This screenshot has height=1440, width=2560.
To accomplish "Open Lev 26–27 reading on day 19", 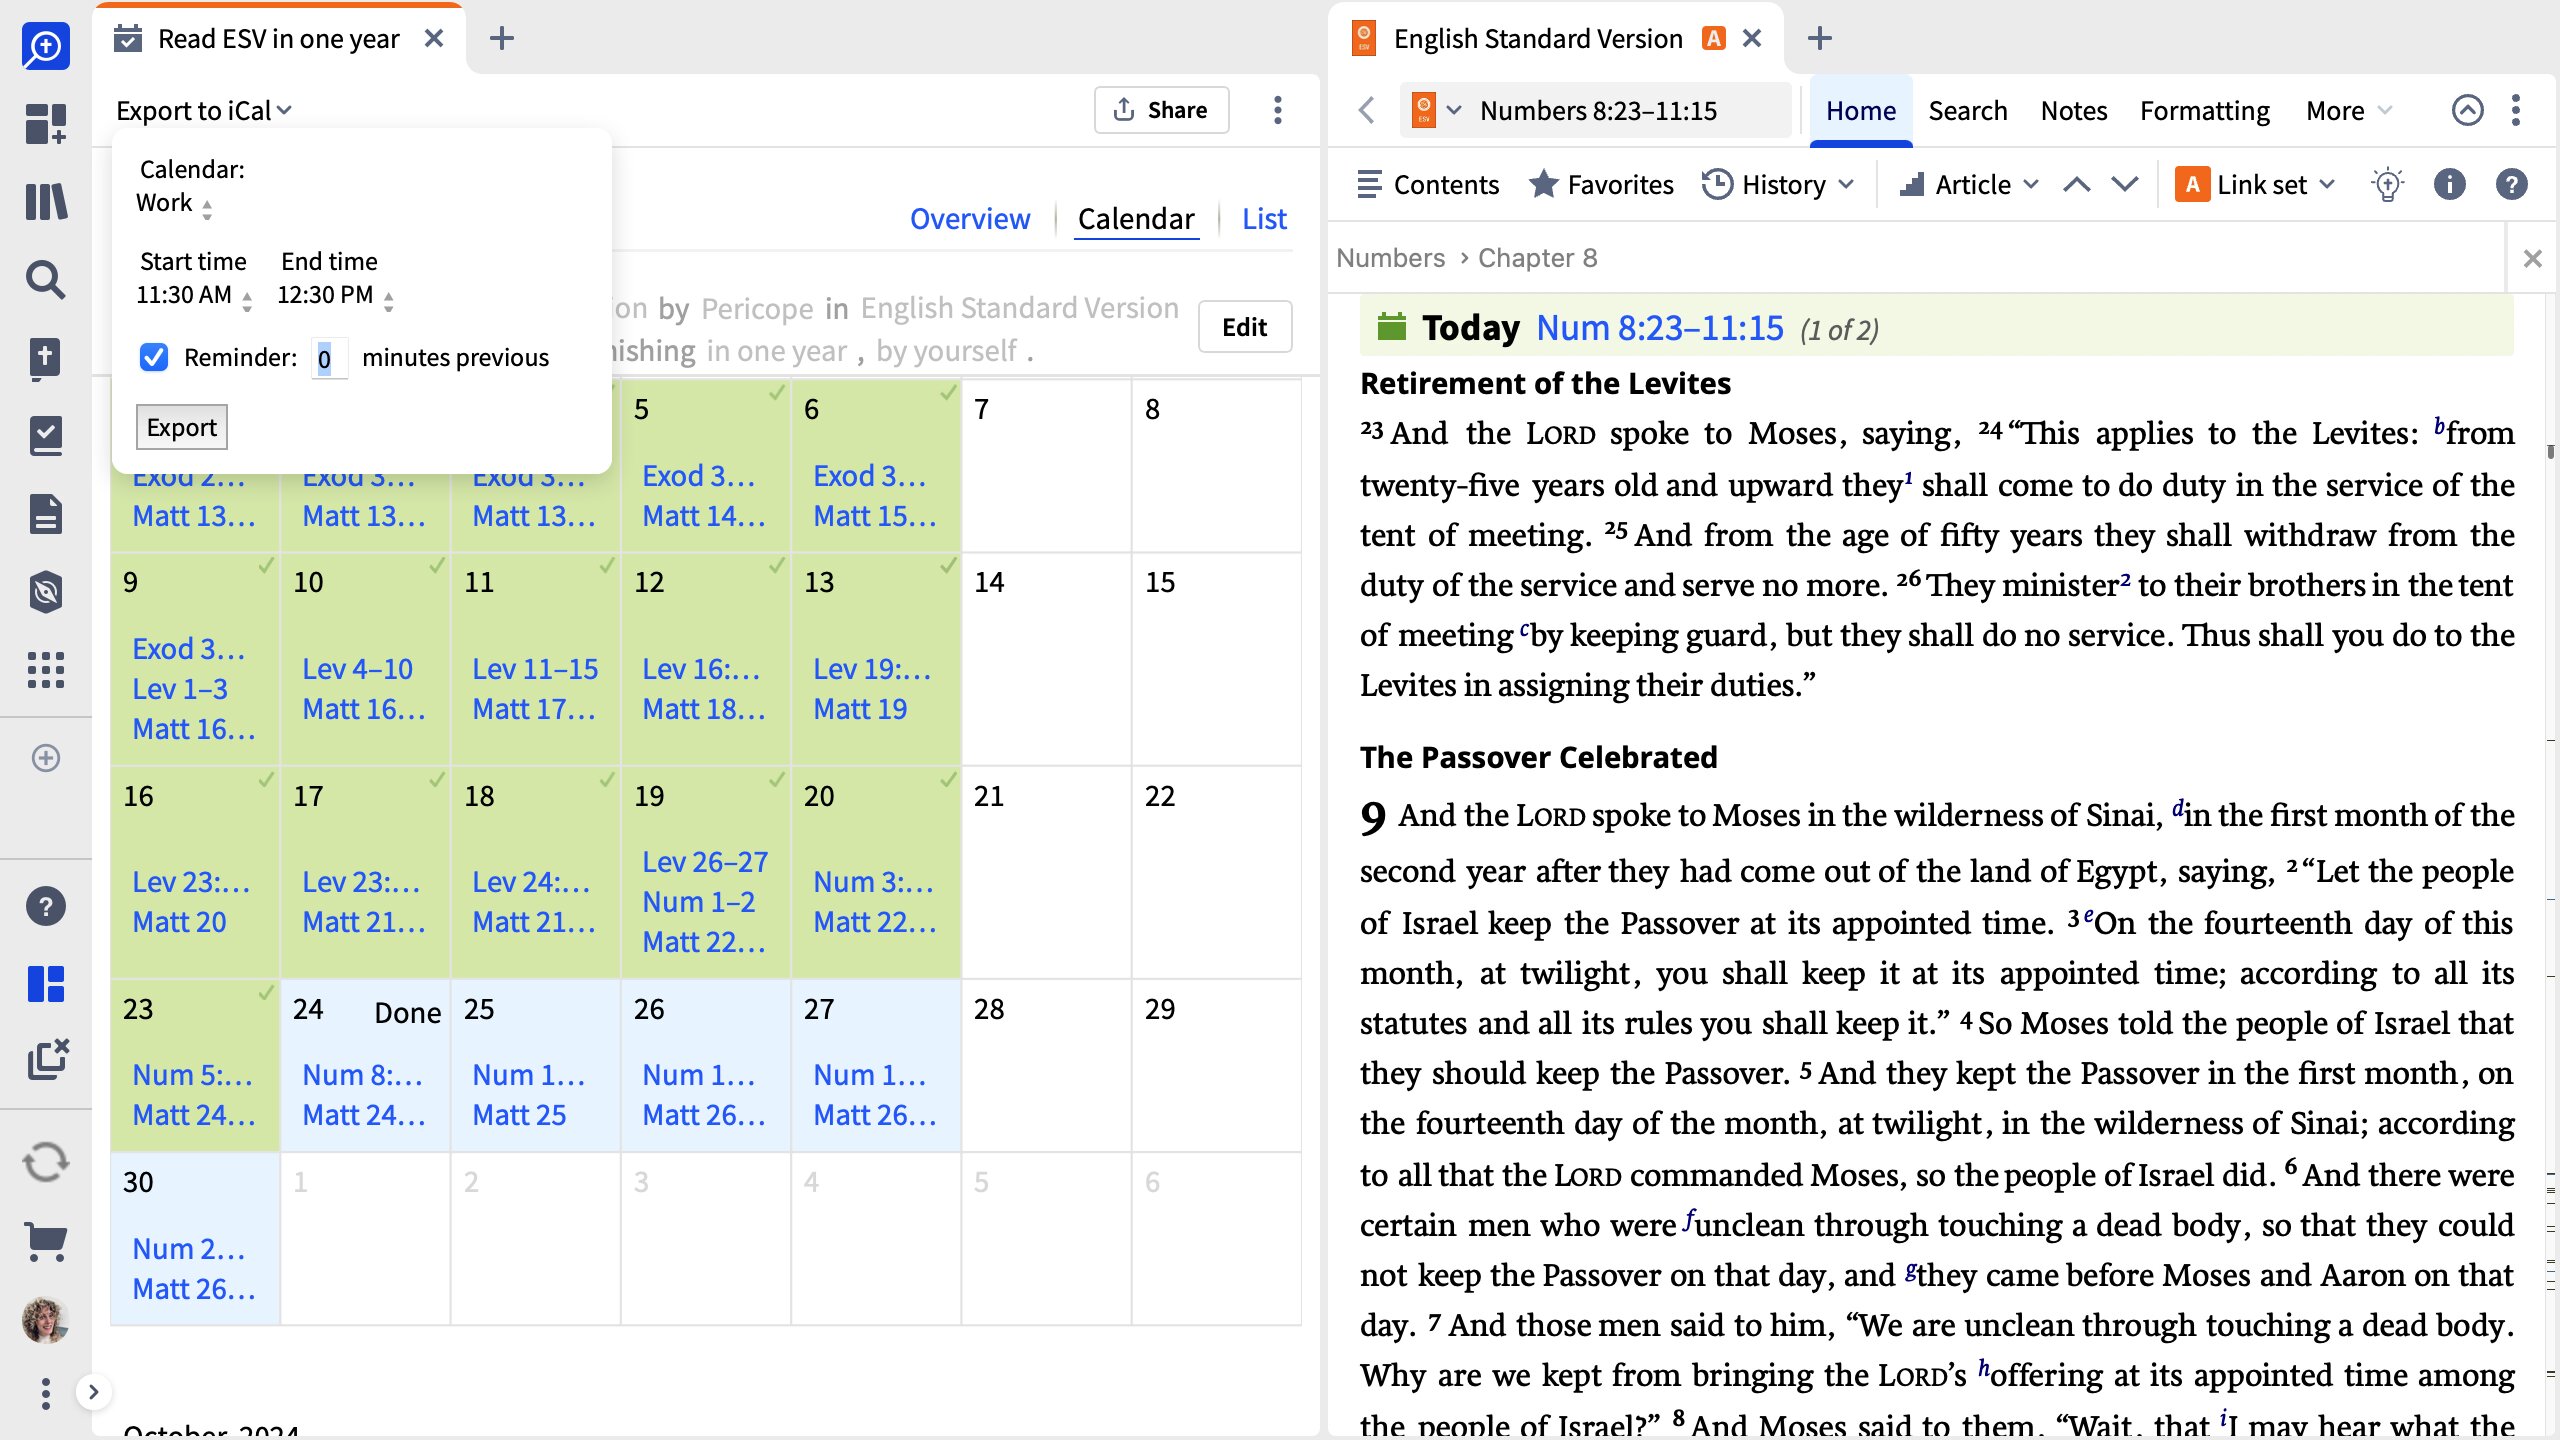I will coord(705,862).
